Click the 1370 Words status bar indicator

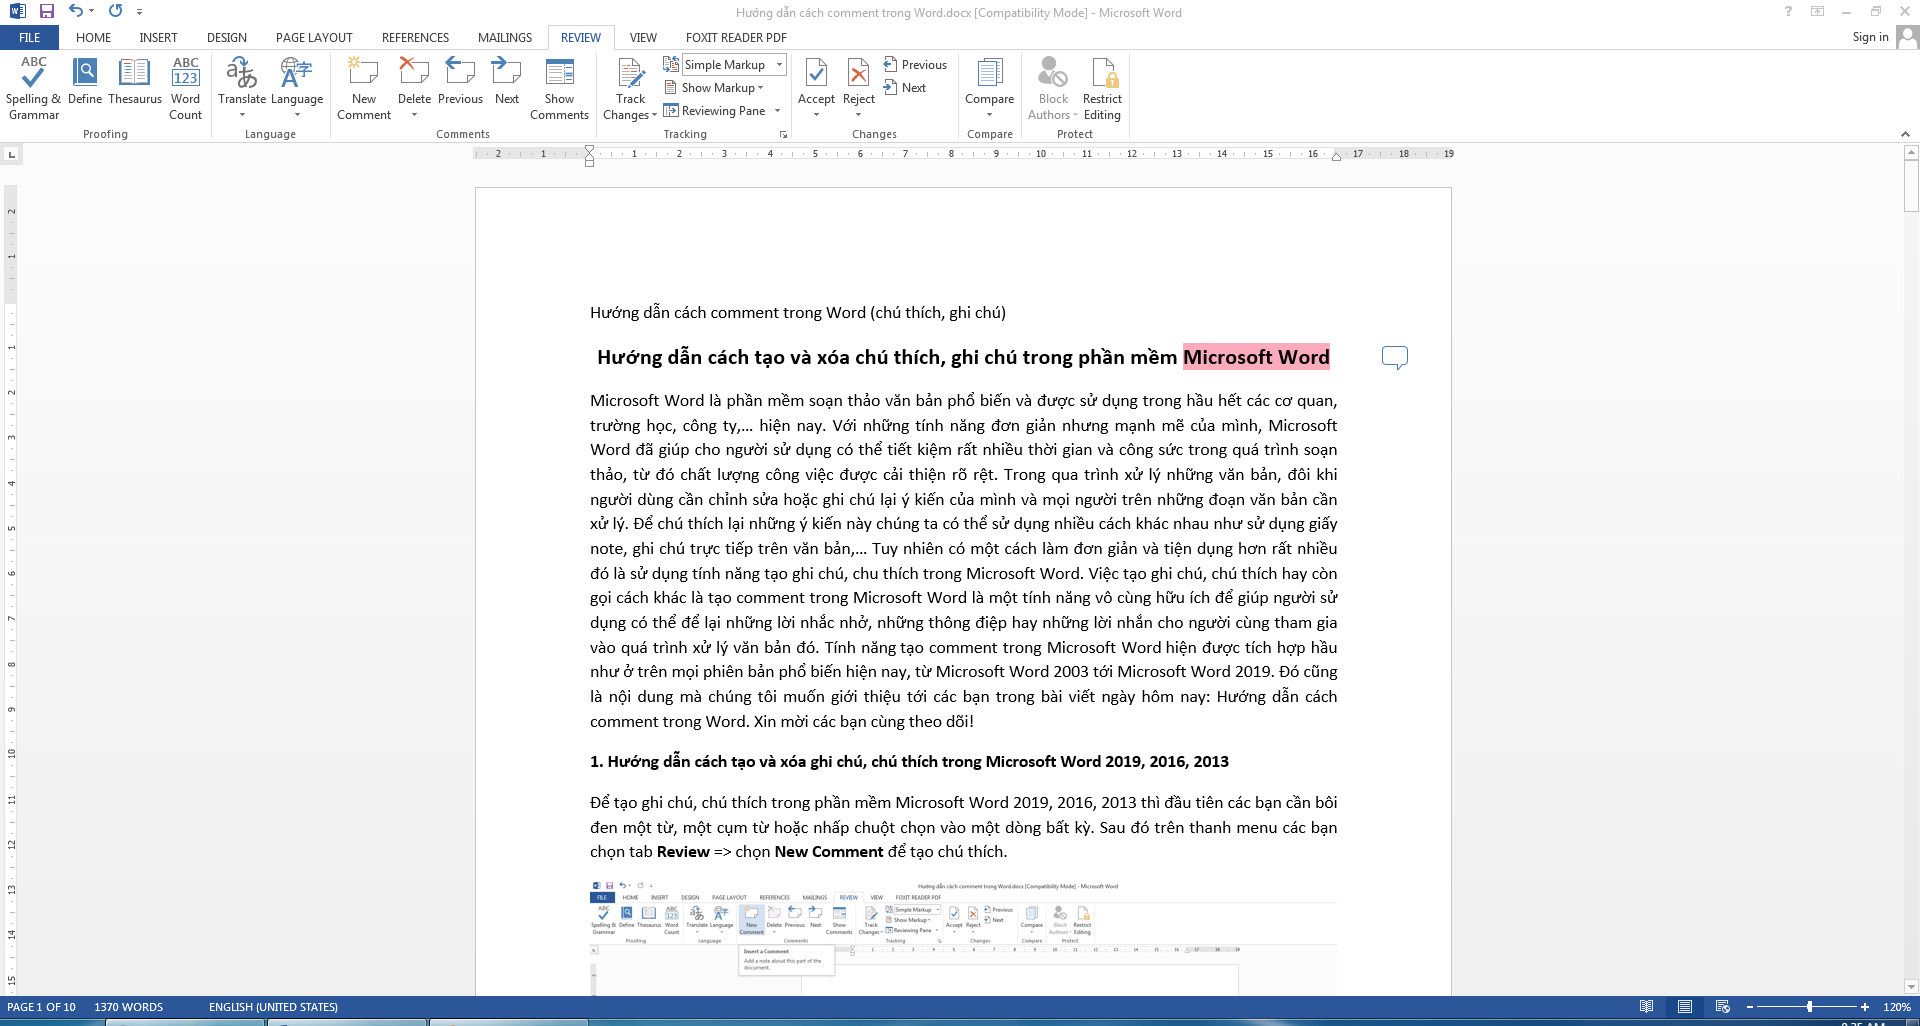click(x=129, y=1007)
